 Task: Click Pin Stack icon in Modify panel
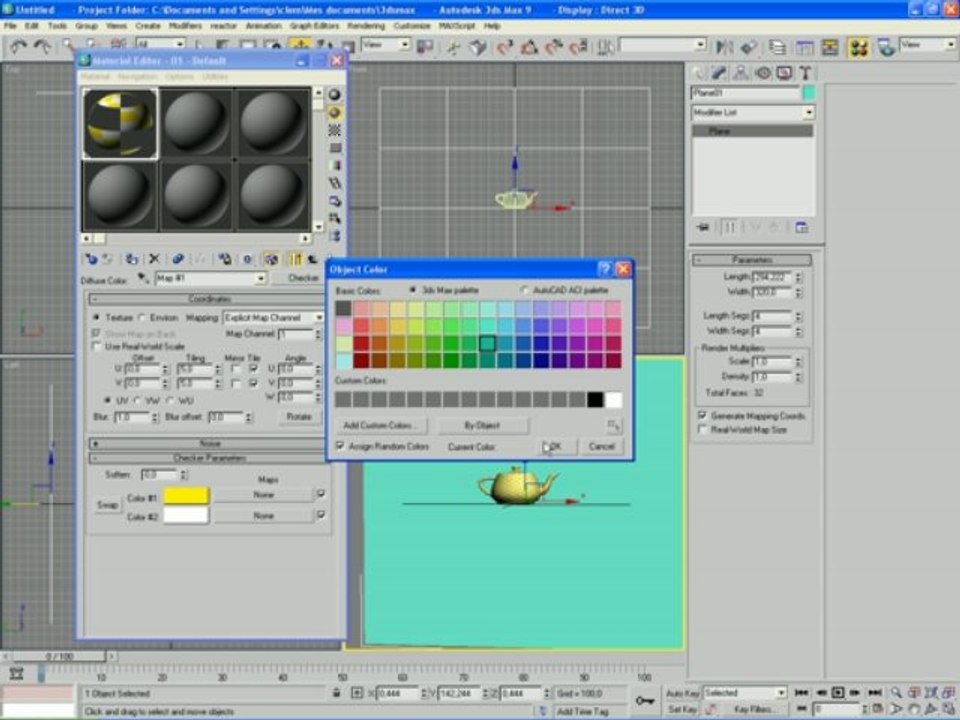[x=703, y=228]
